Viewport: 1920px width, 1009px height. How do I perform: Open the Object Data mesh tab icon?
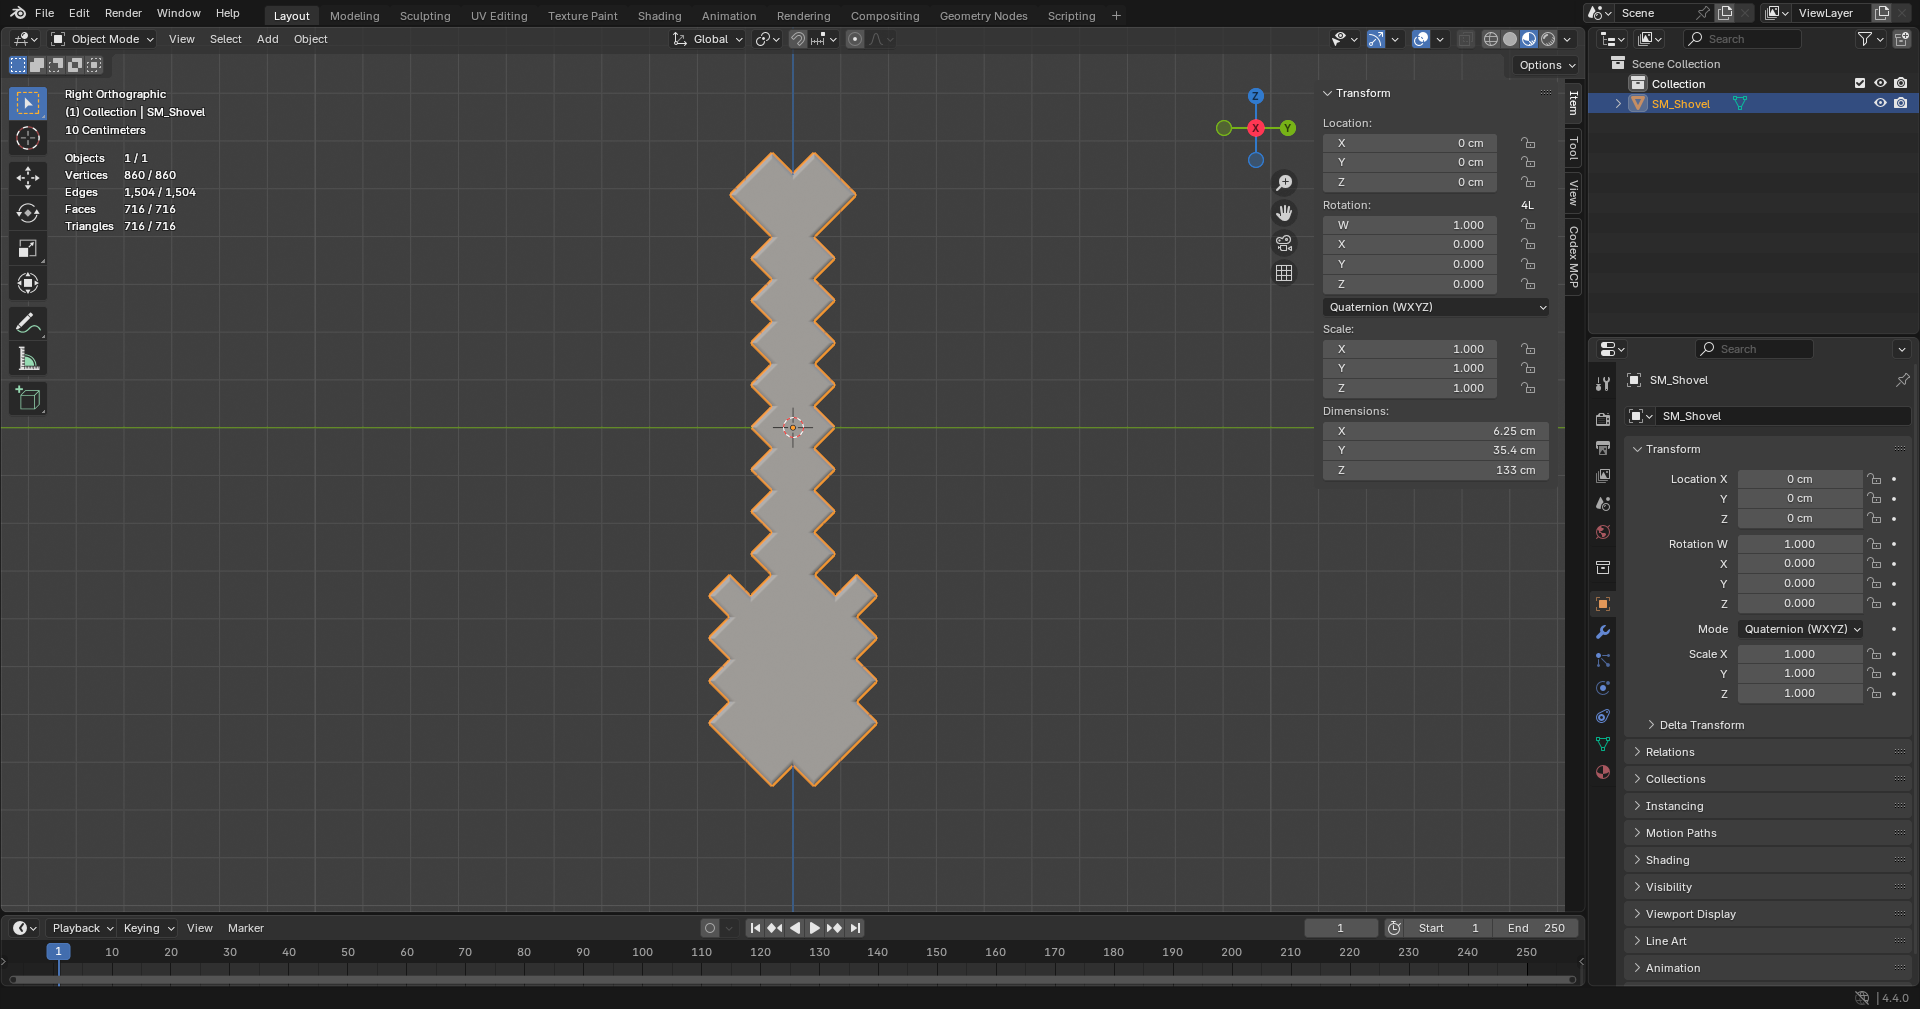[x=1603, y=744]
